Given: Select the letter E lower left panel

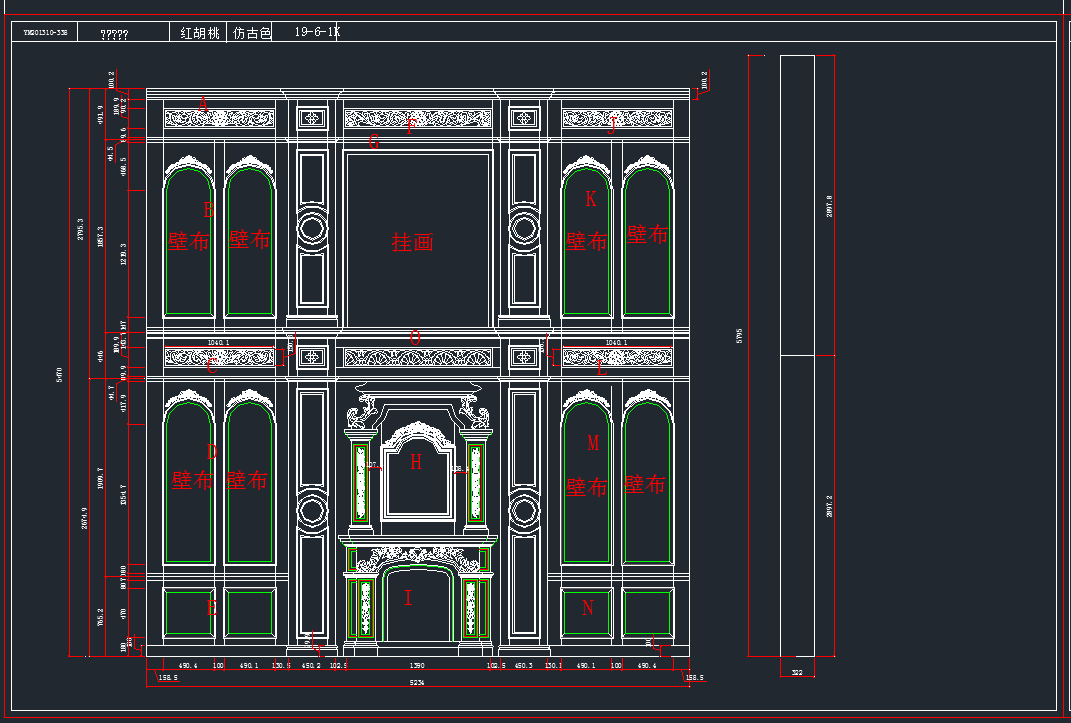Looking at the screenshot, I should coord(211,607).
